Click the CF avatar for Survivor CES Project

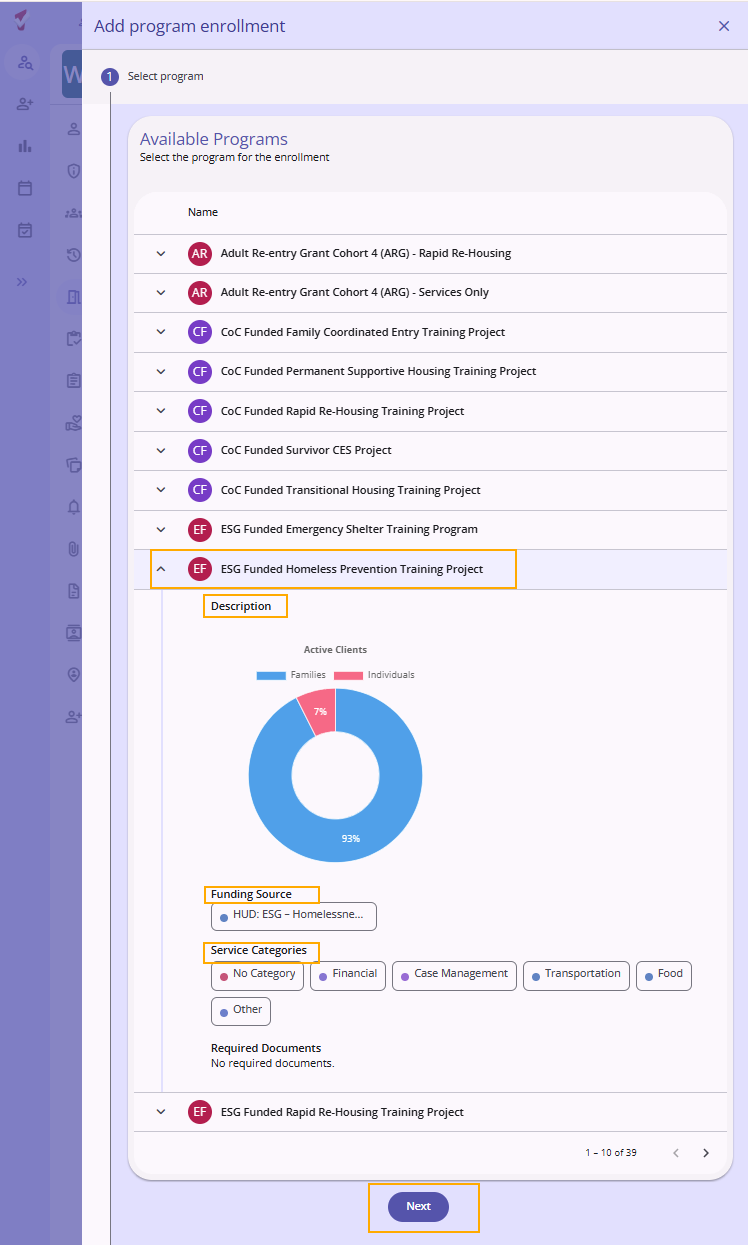[200, 450]
